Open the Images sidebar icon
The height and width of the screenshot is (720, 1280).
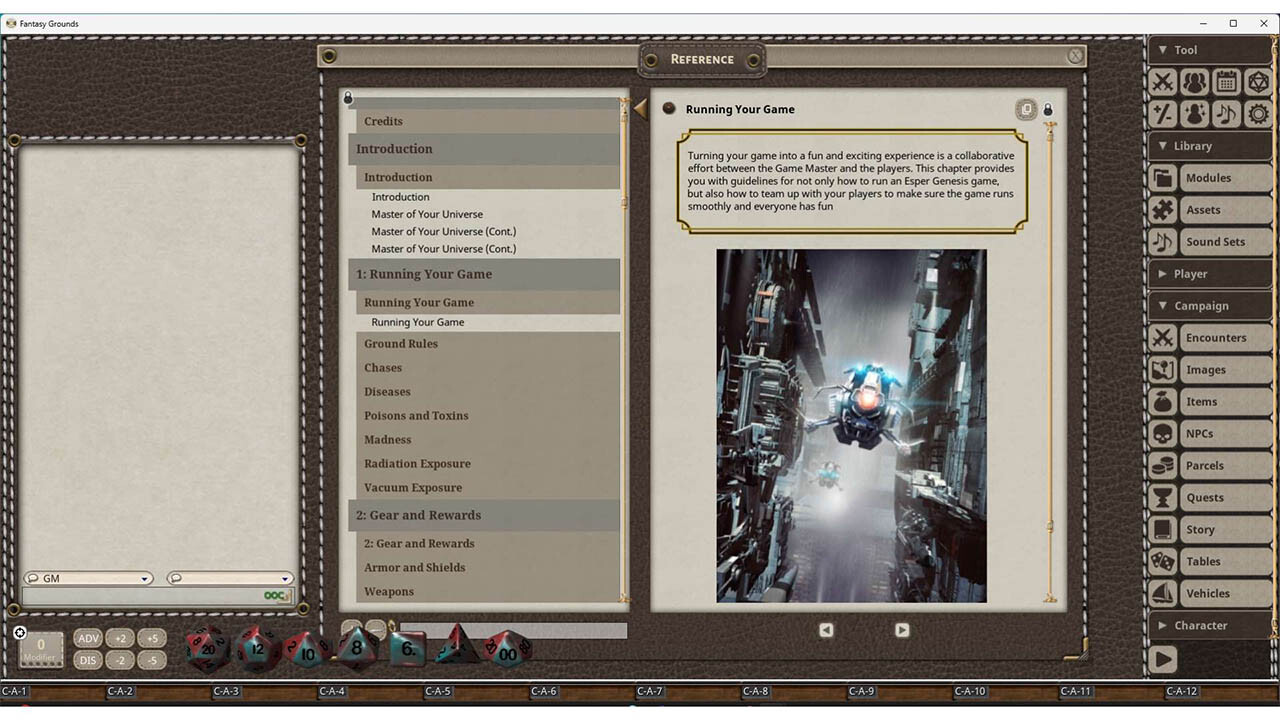[x=1162, y=369]
